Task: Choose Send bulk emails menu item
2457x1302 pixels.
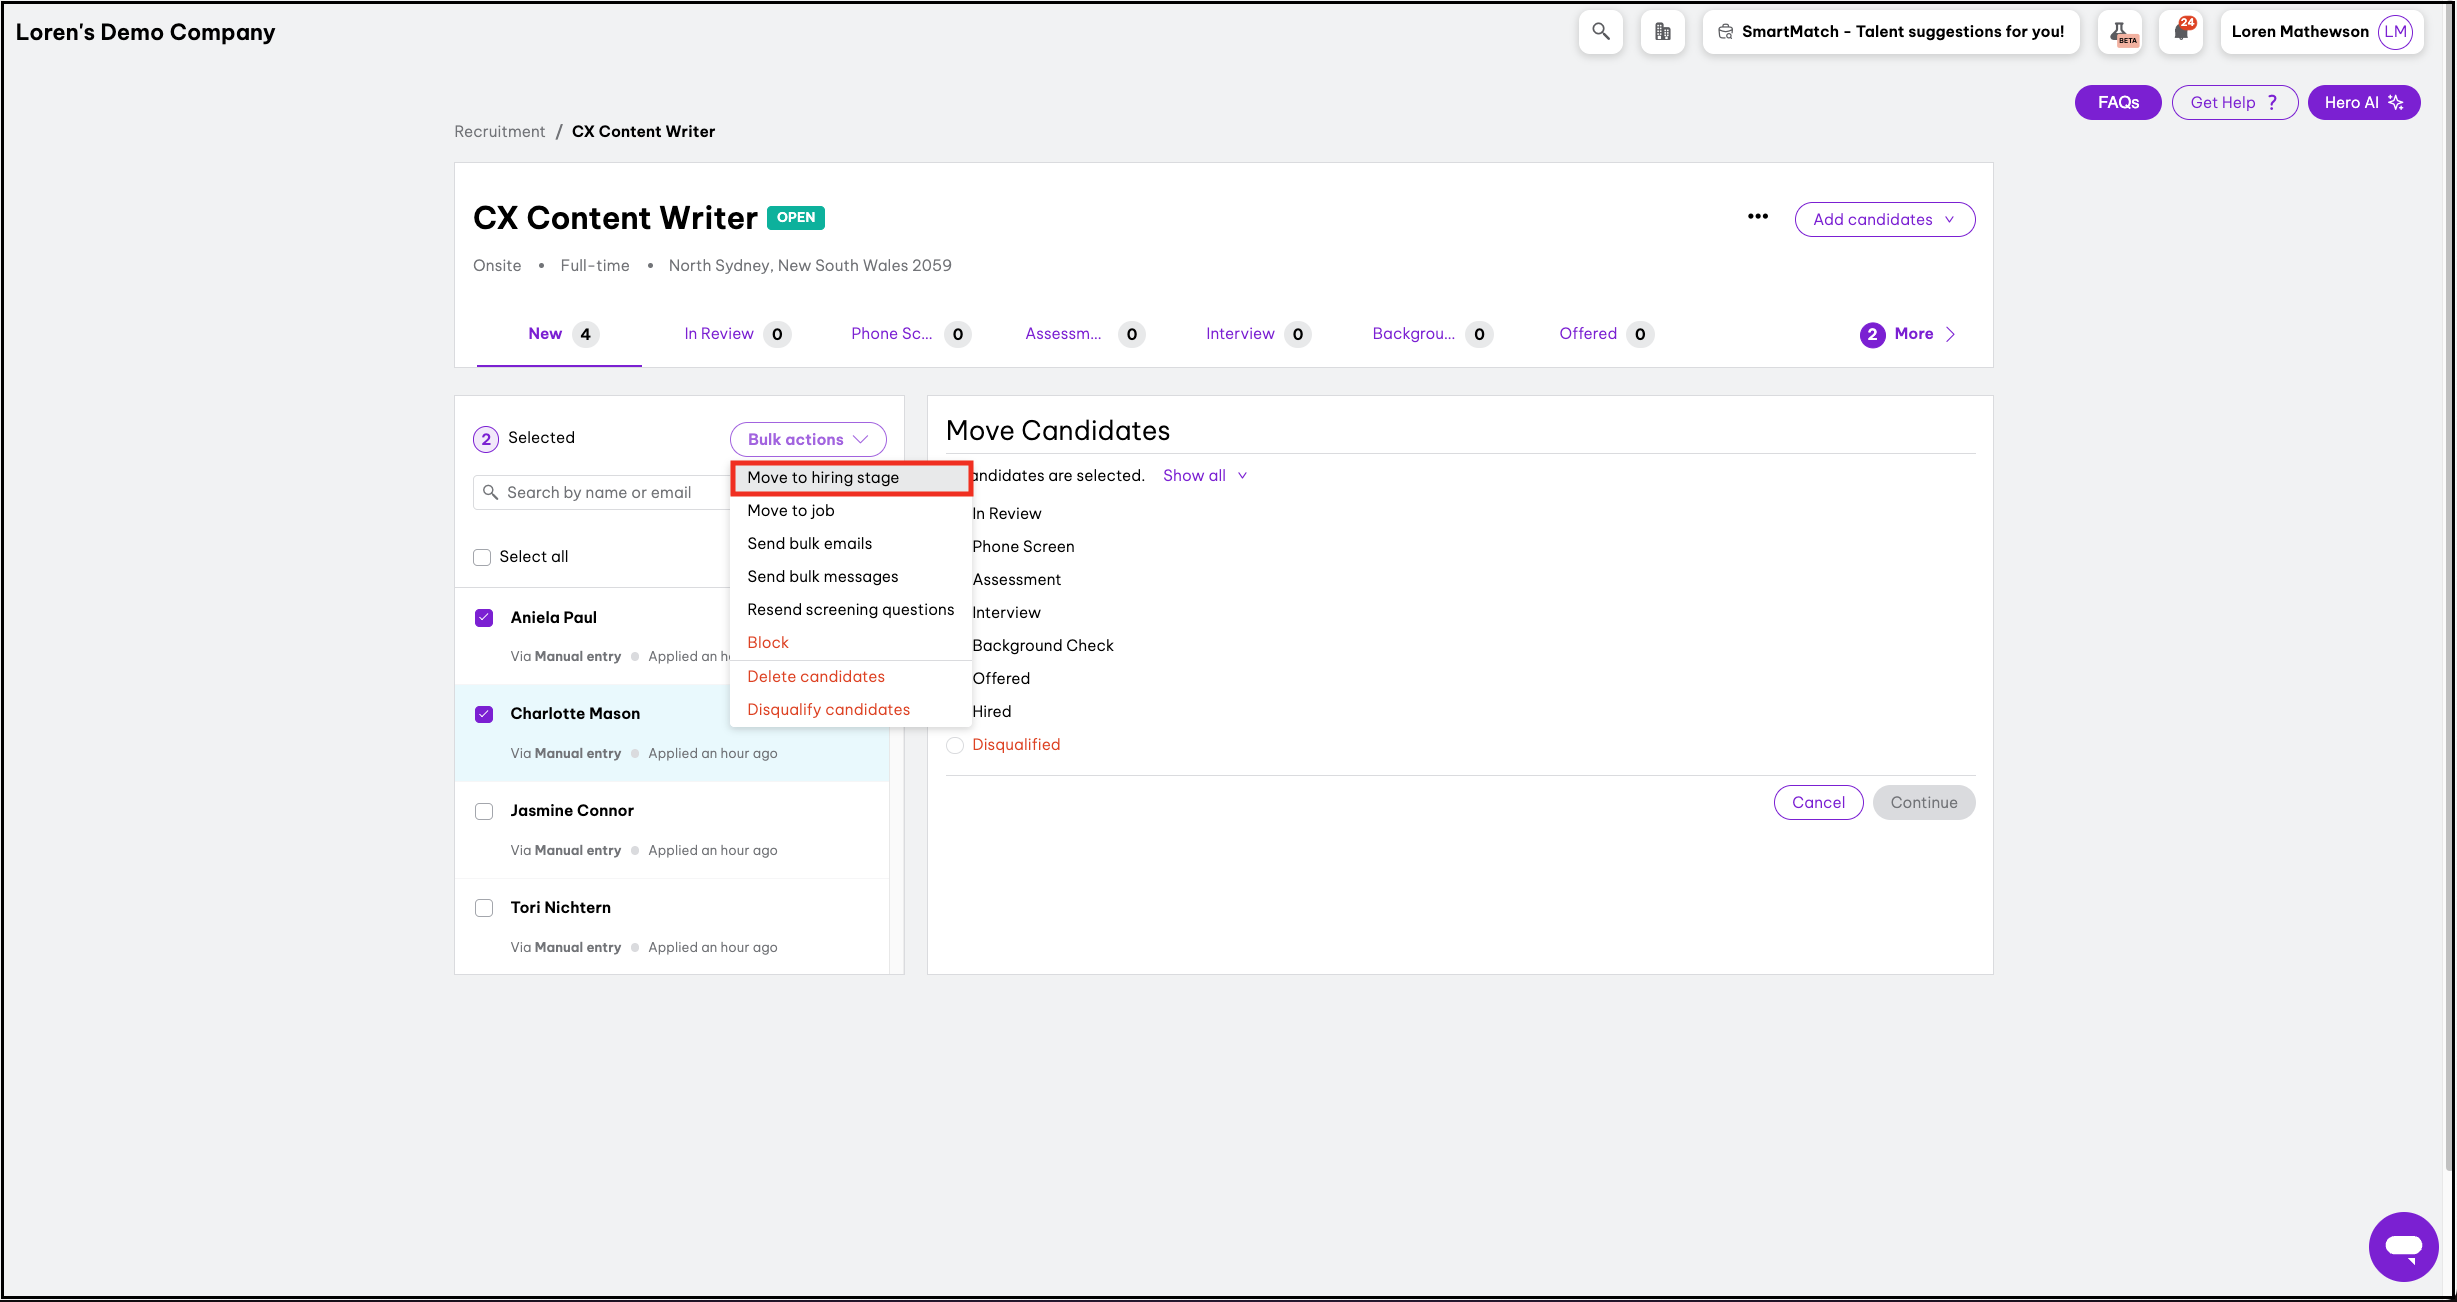Action: (x=809, y=544)
